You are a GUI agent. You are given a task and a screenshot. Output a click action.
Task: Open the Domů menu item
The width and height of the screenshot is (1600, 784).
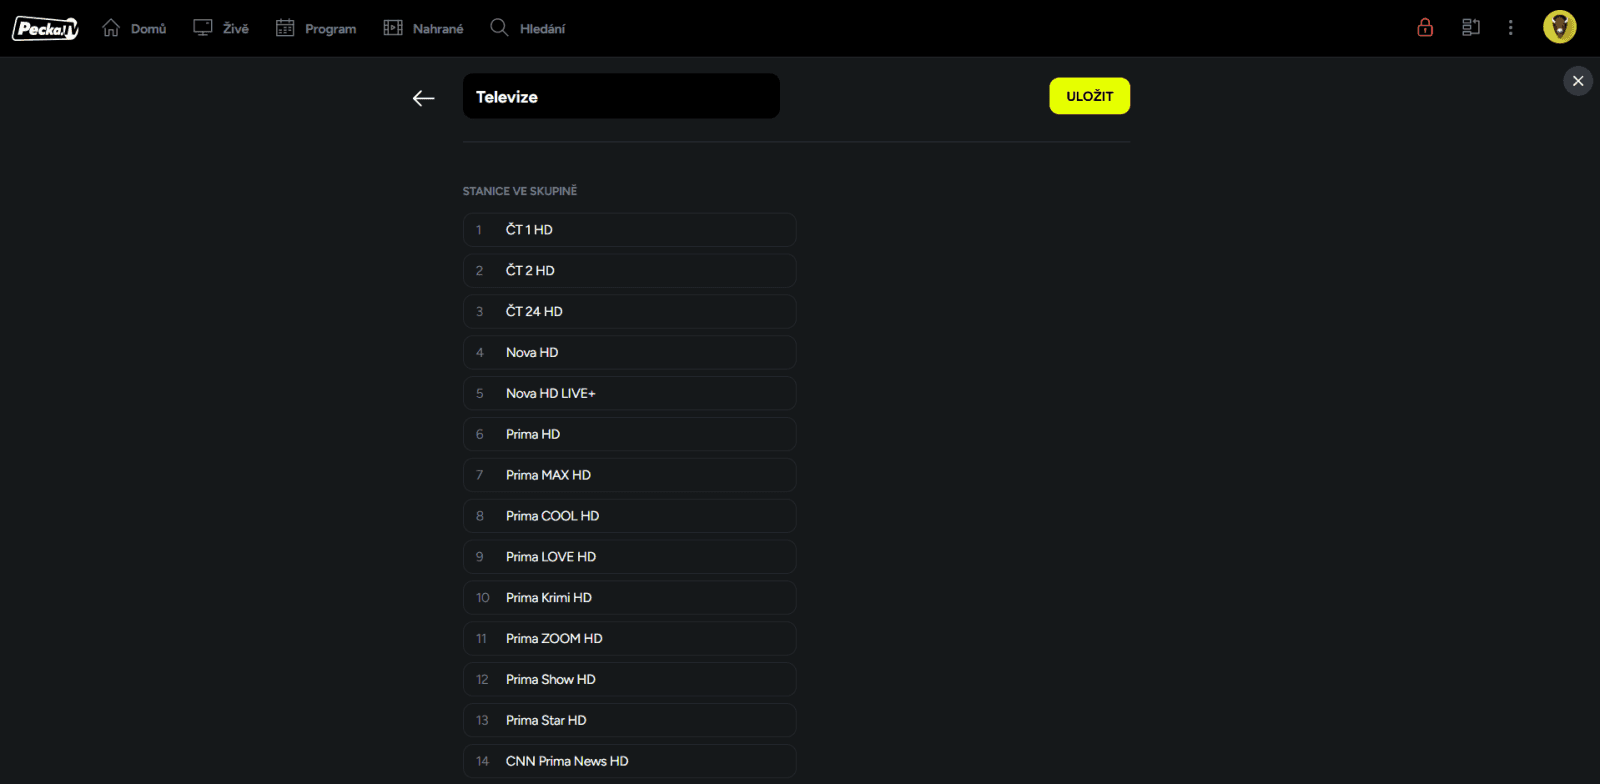pyautogui.click(x=134, y=28)
